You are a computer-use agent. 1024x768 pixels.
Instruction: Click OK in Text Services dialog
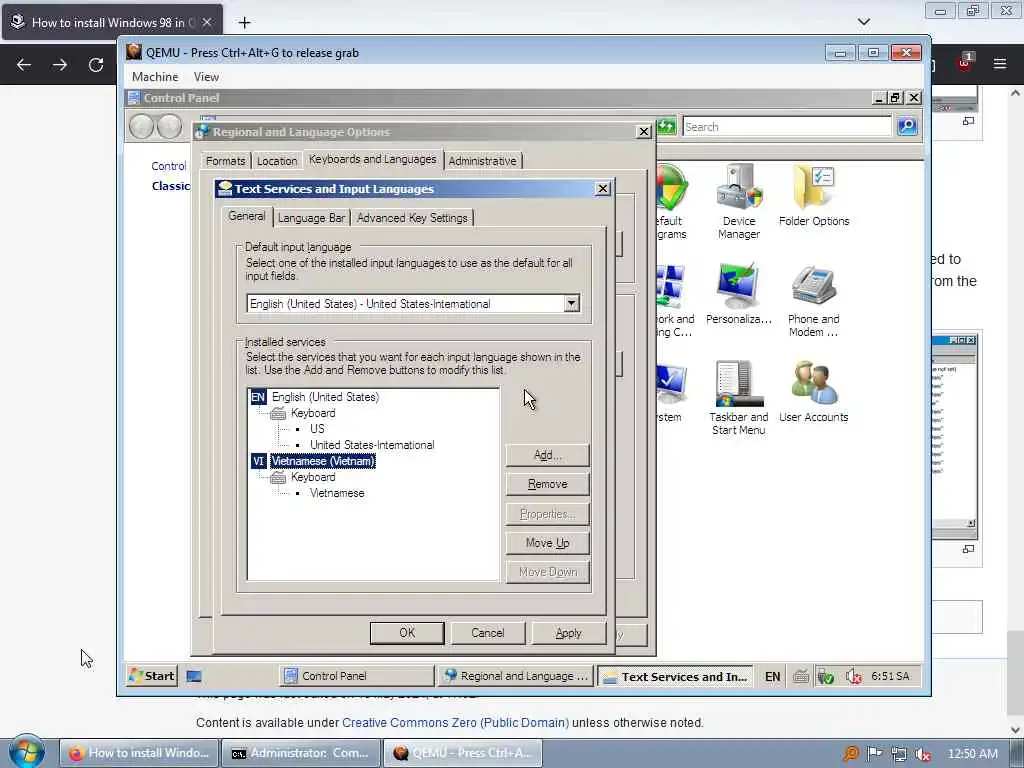coord(407,632)
